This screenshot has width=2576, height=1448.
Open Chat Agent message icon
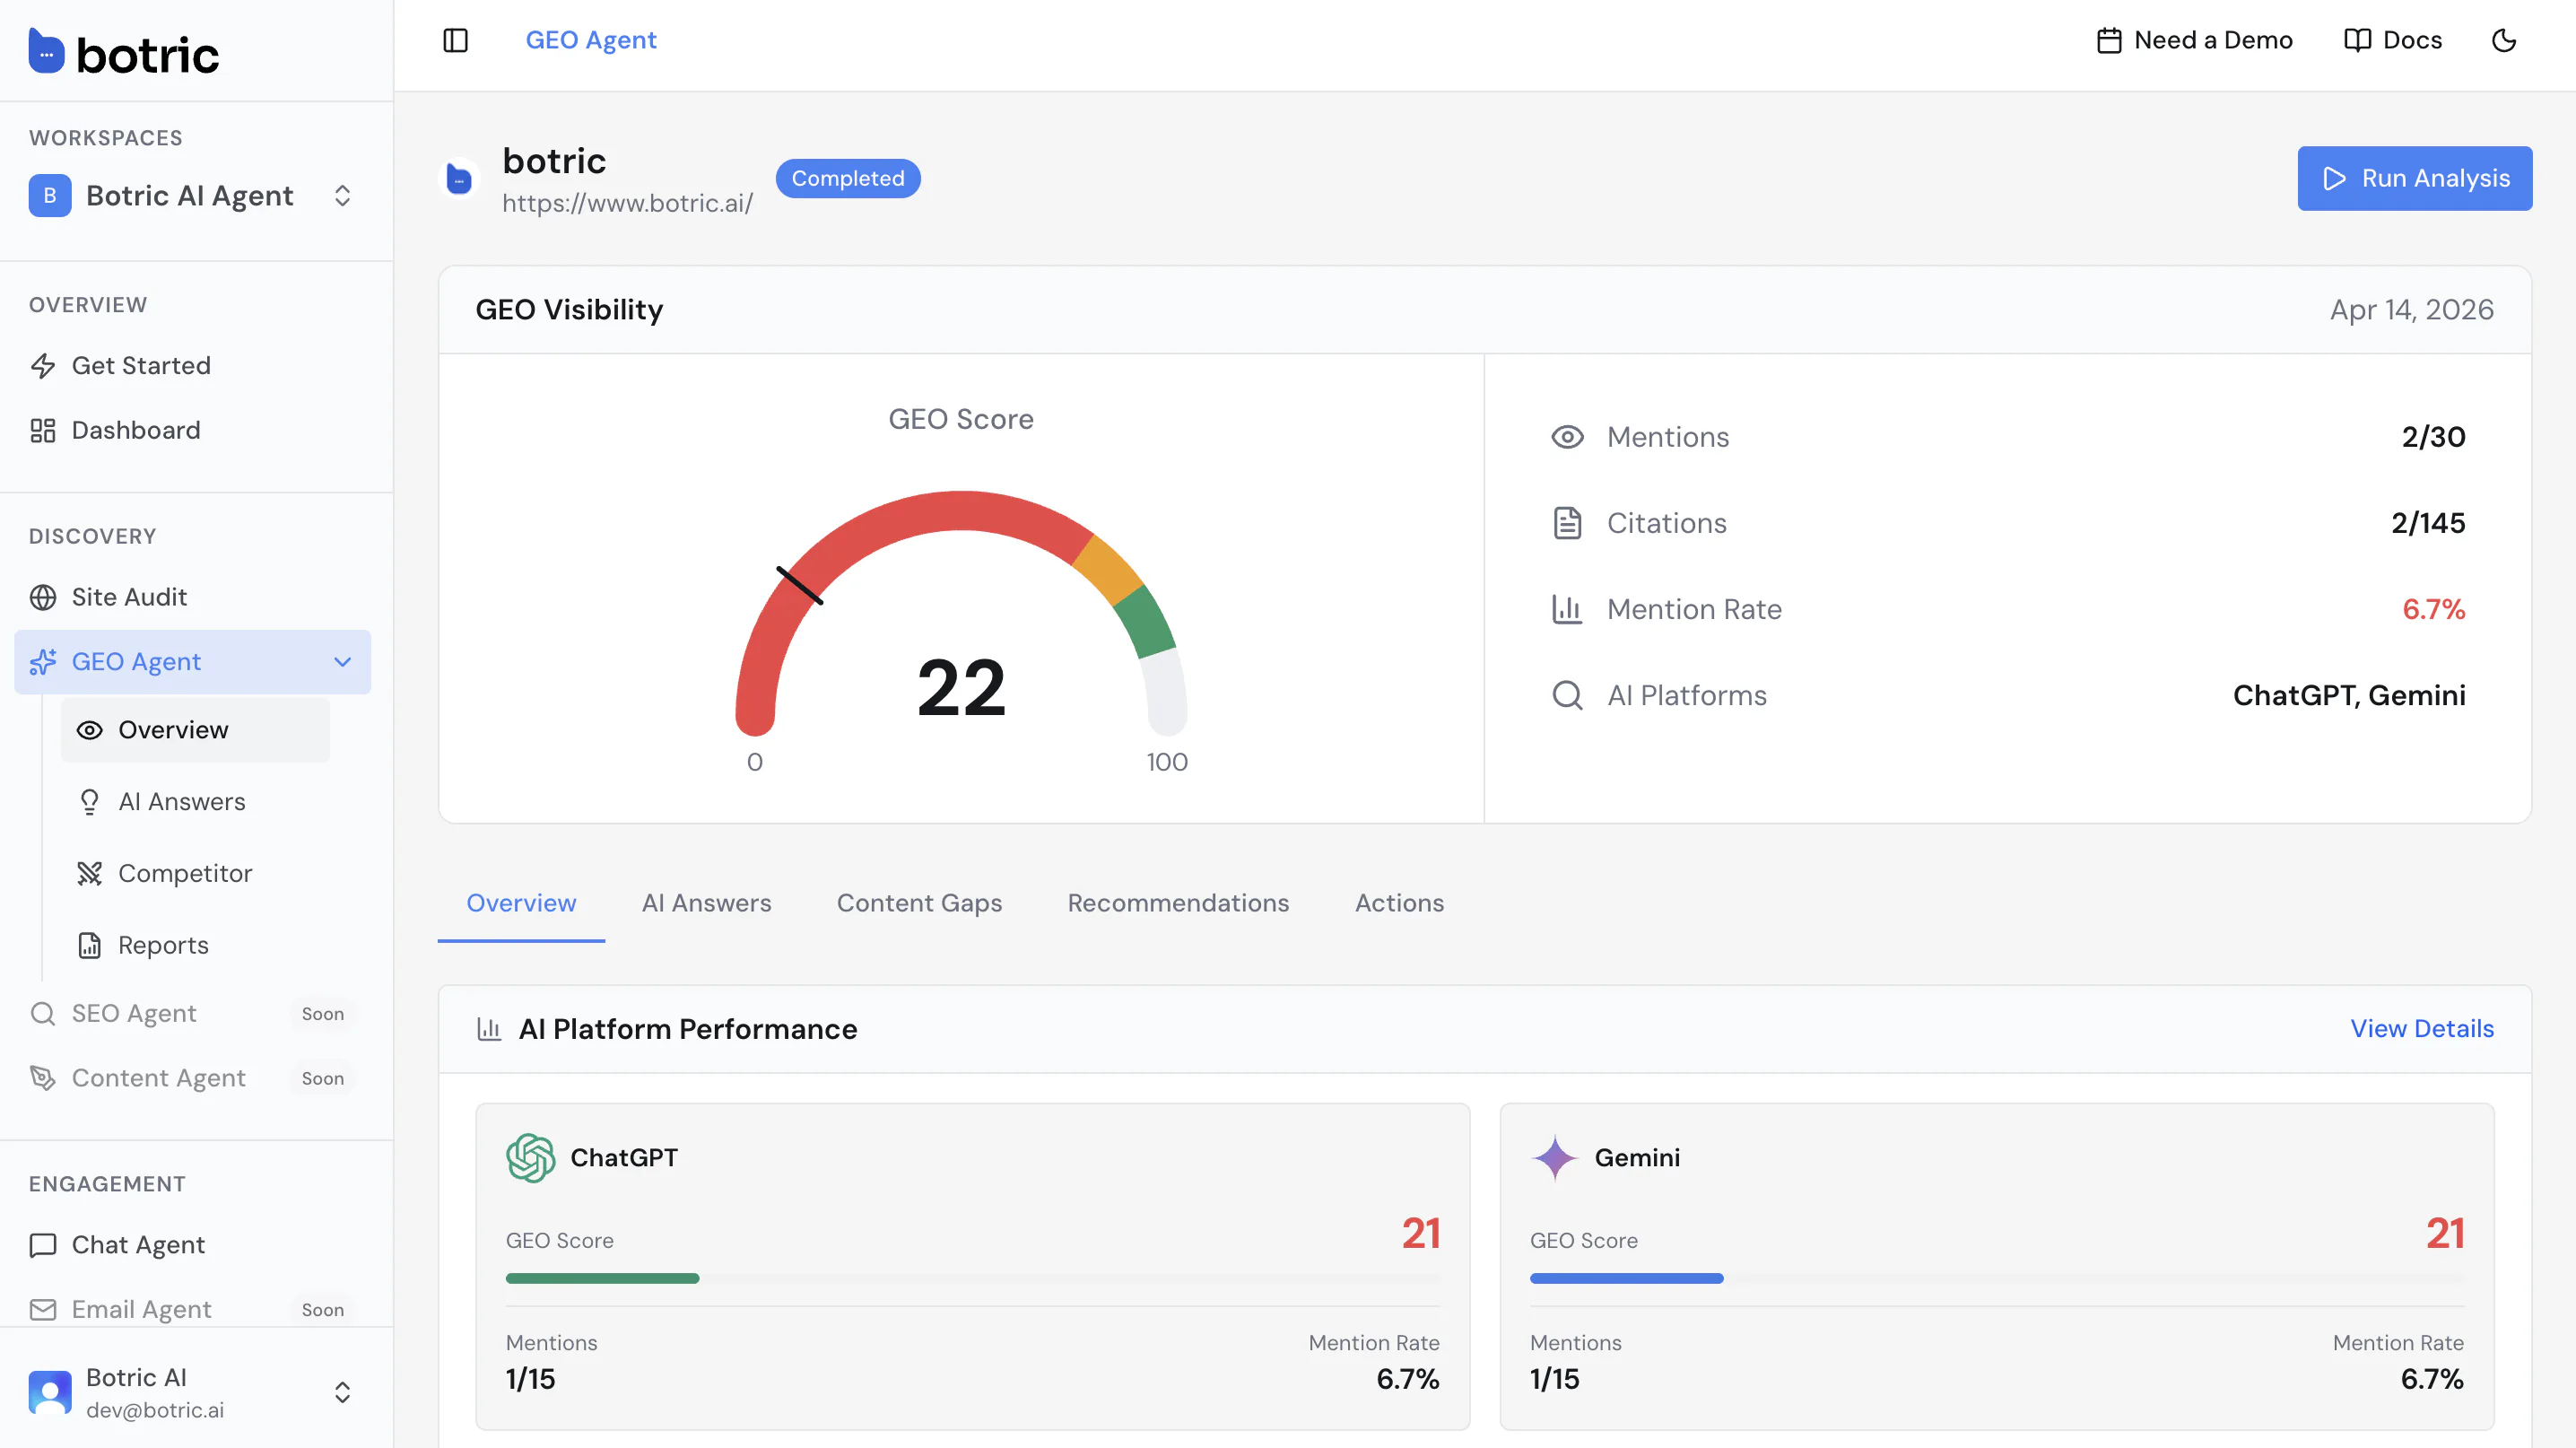[43, 1245]
